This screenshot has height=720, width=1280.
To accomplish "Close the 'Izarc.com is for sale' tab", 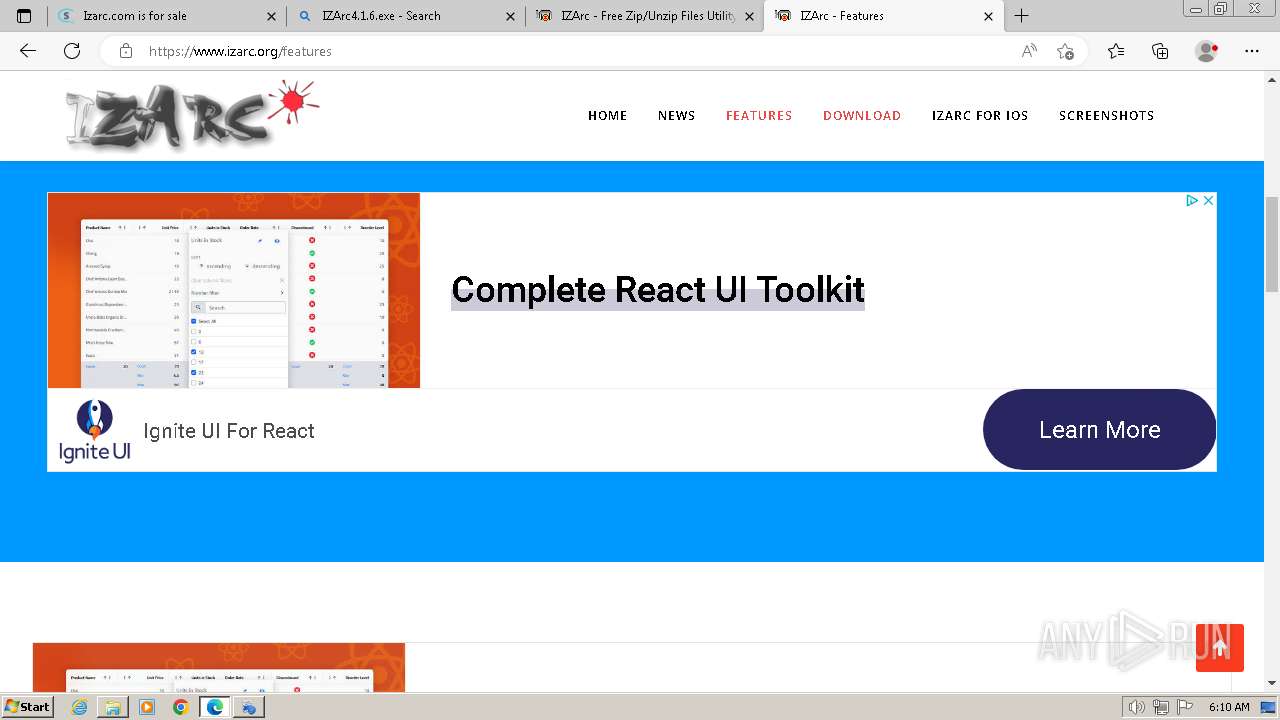I will click(272, 16).
